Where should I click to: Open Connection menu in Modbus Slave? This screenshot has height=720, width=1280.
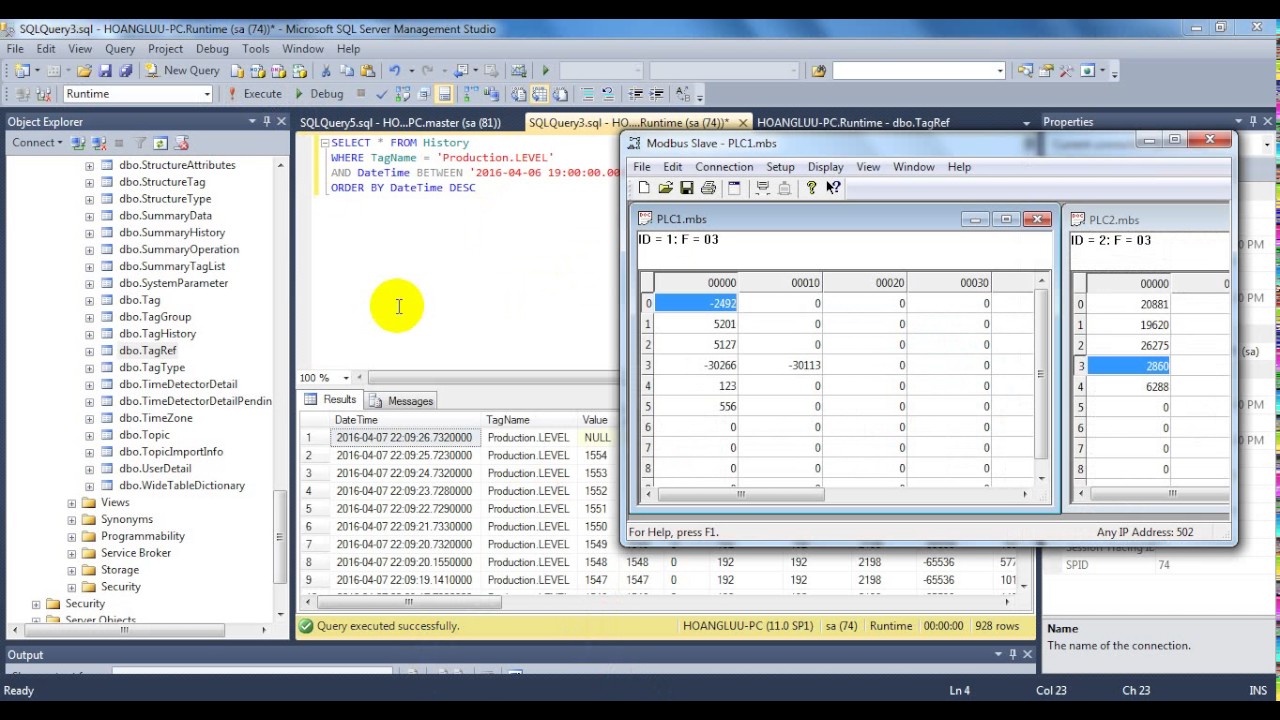click(x=724, y=167)
